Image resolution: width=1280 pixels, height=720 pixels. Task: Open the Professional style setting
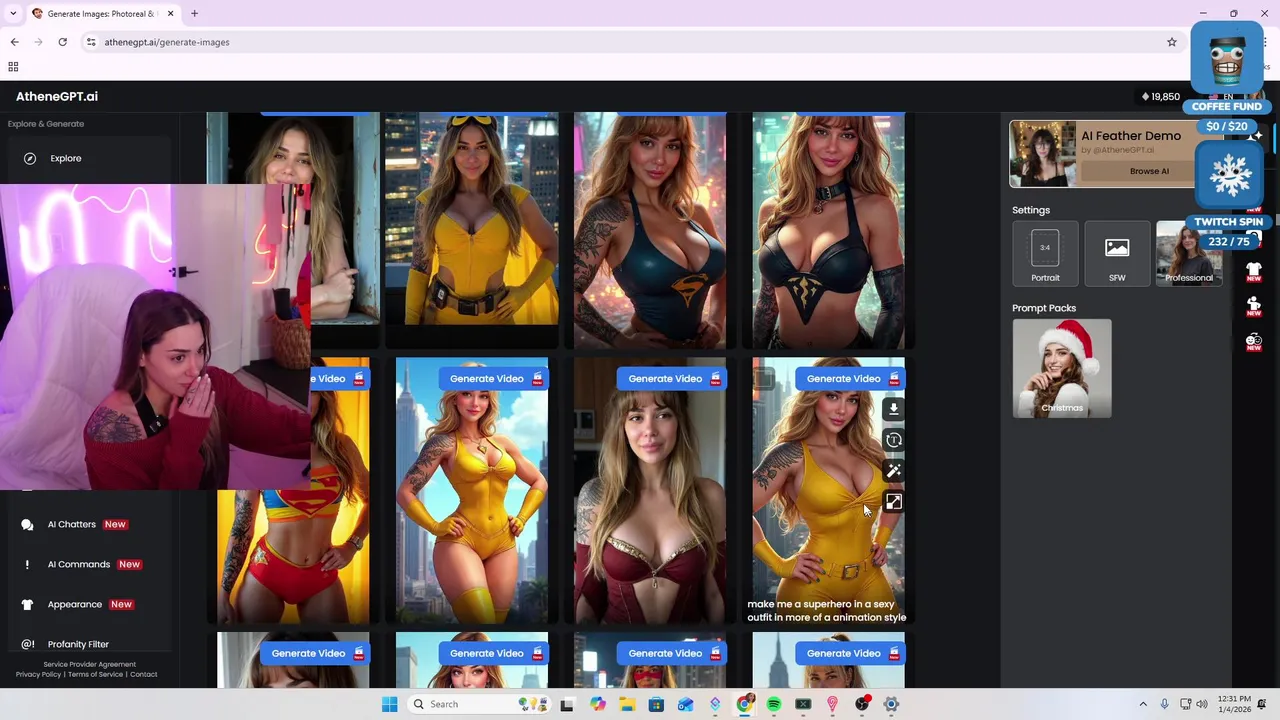click(1189, 254)
